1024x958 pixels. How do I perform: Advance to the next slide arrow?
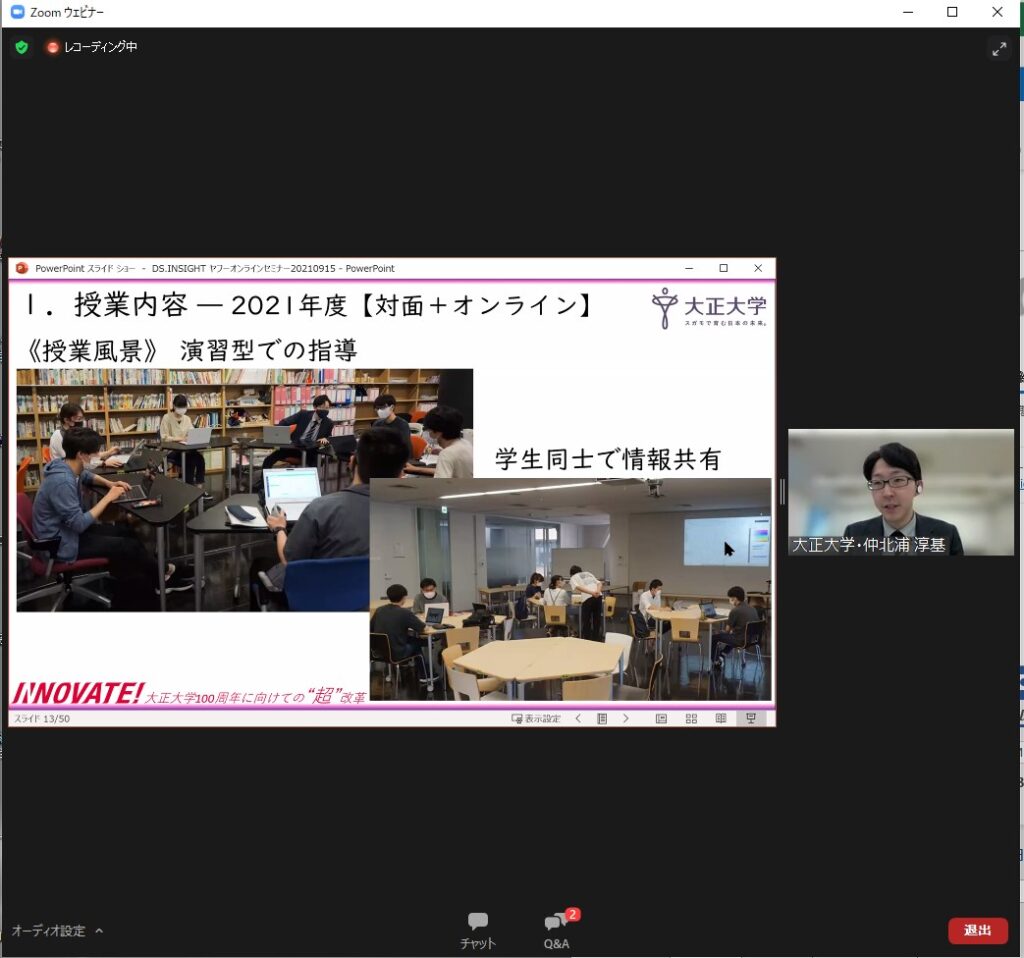626,718
